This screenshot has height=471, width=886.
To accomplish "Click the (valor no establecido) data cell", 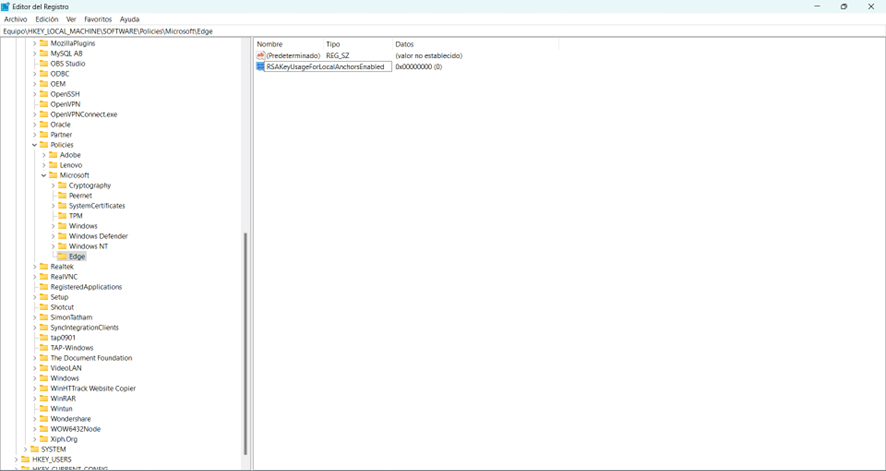I will 429,56.
